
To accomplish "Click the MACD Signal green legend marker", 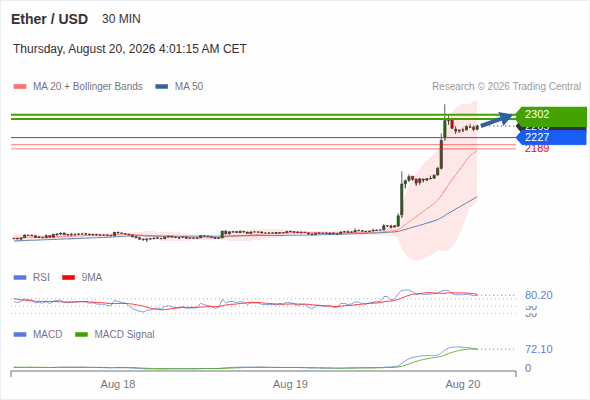I will (x=81, y=335).
